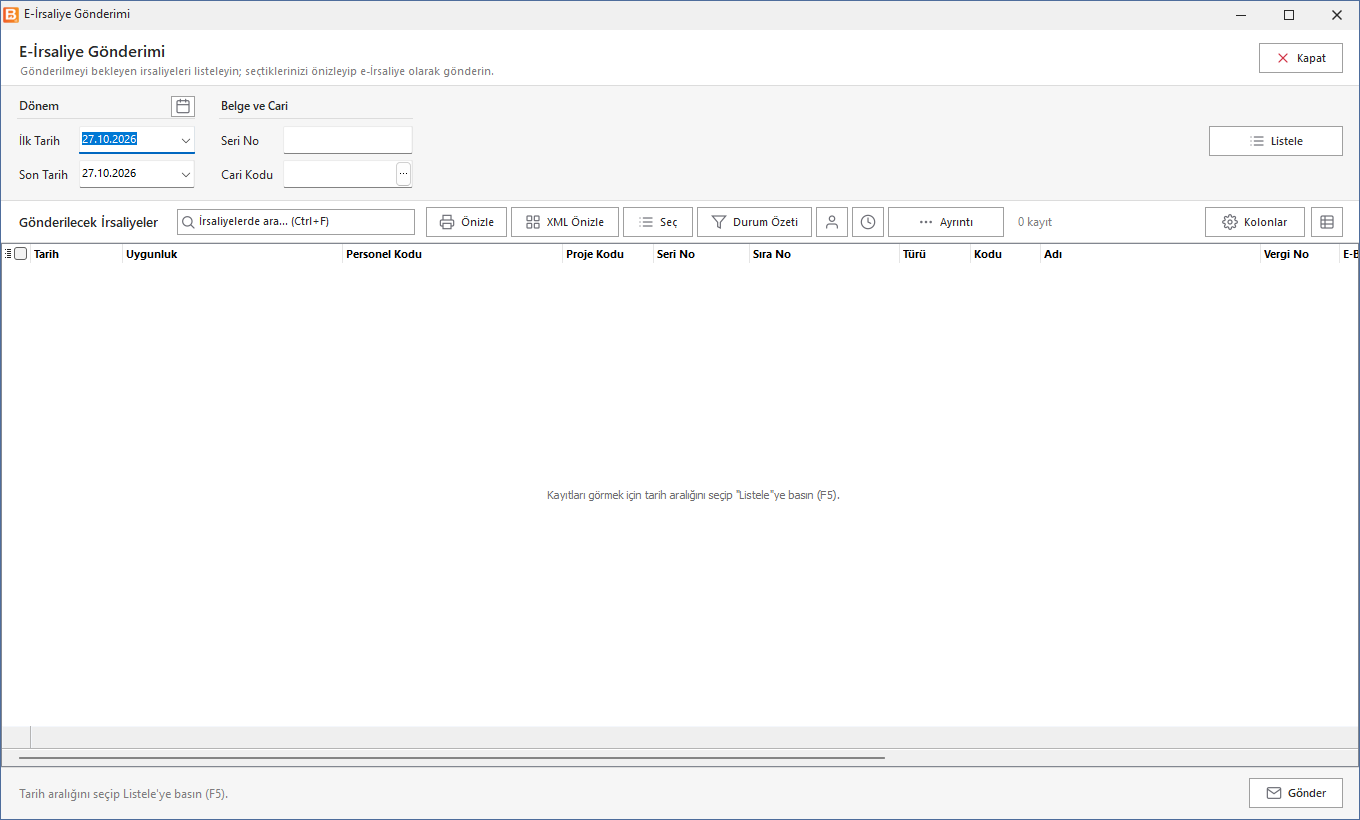1360x820 pixels.
Task: Click the Vergi No column header
Action: click(1299, 254)
